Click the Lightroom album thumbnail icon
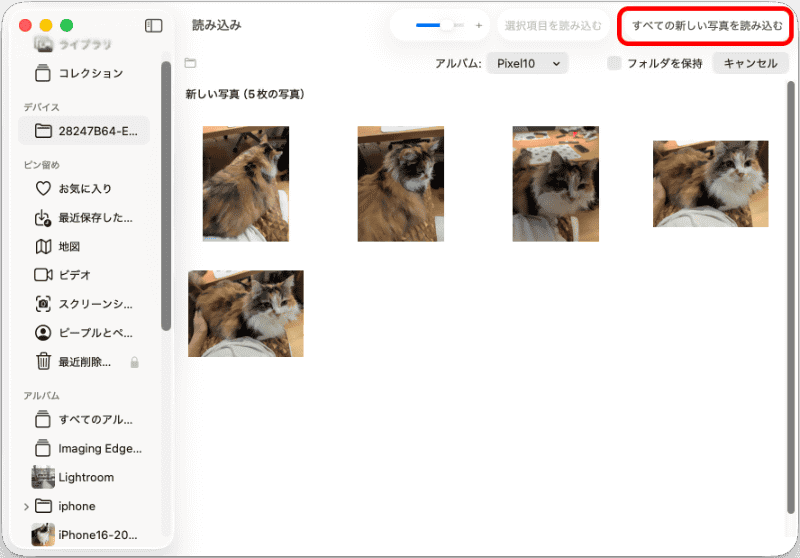This screenshot has height=558, width=800. click(x=43, y=477)
